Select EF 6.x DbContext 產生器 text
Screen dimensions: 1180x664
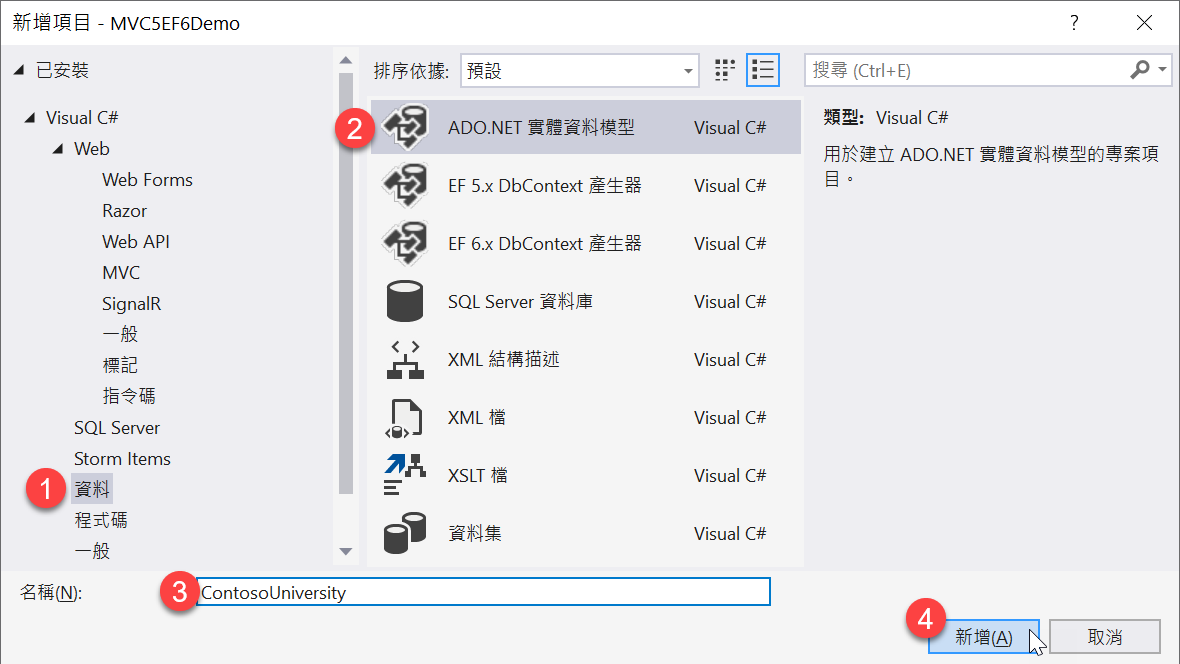point(545,243)
